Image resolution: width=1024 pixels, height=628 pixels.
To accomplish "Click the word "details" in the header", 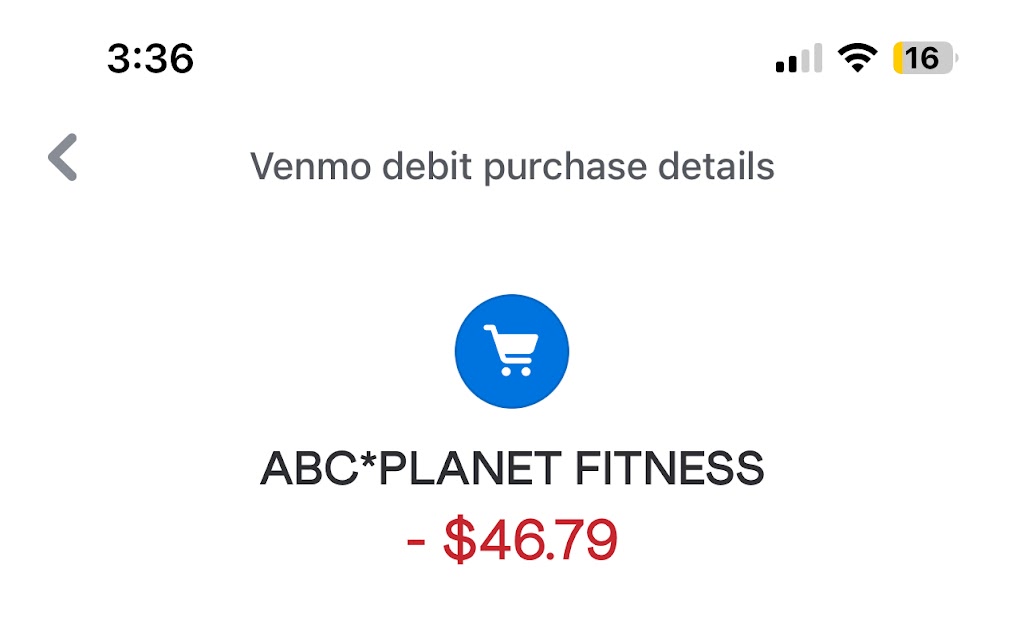I will pos(716,166).
